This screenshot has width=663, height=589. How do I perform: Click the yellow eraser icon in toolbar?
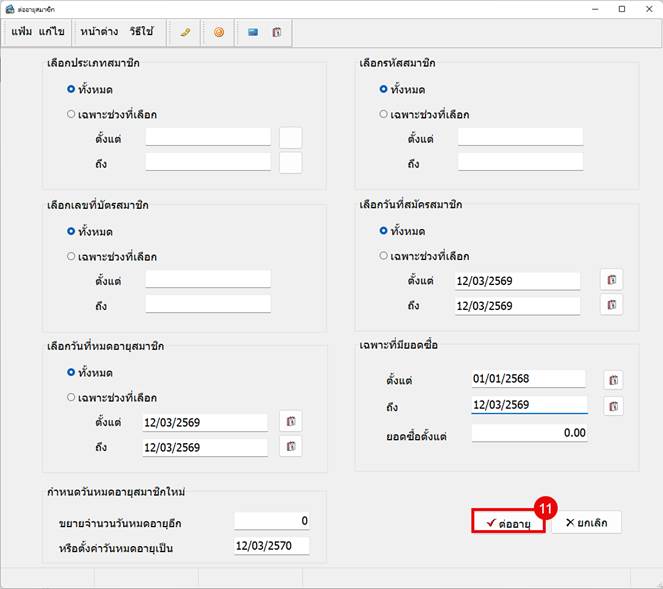(185, 32)
